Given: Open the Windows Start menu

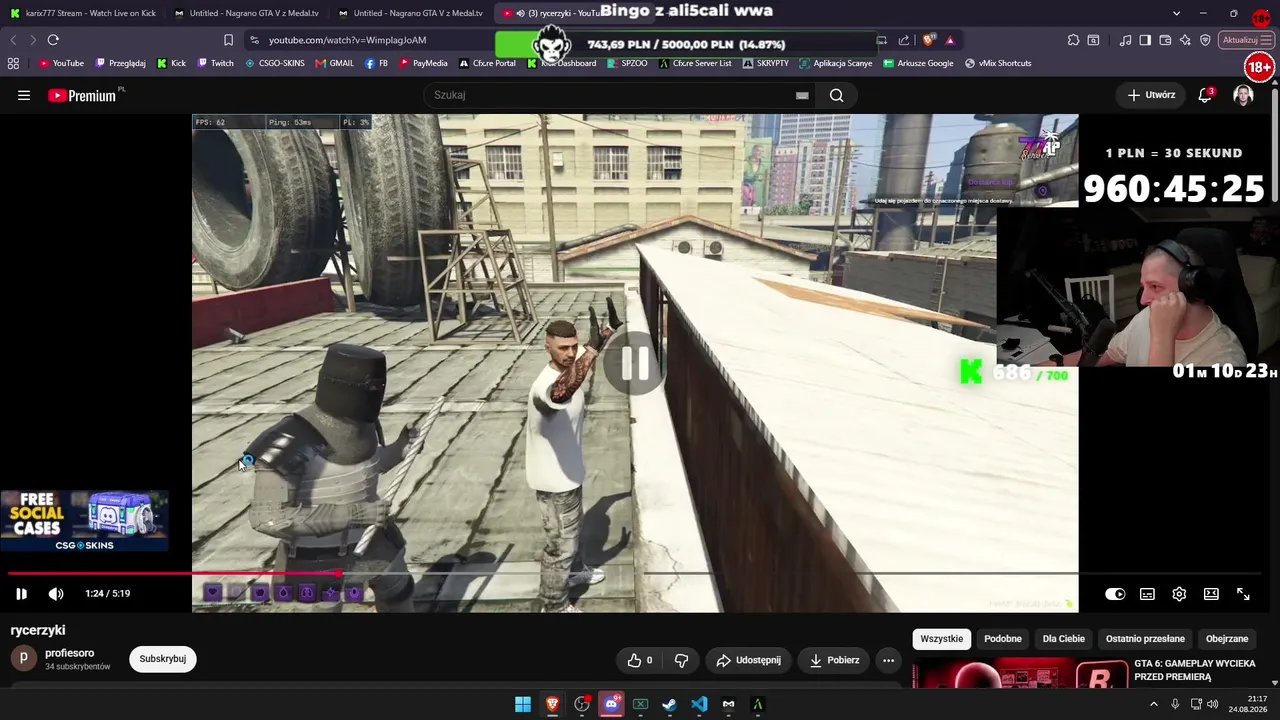Looking at the screenshot, I should [x=523, y=704].
